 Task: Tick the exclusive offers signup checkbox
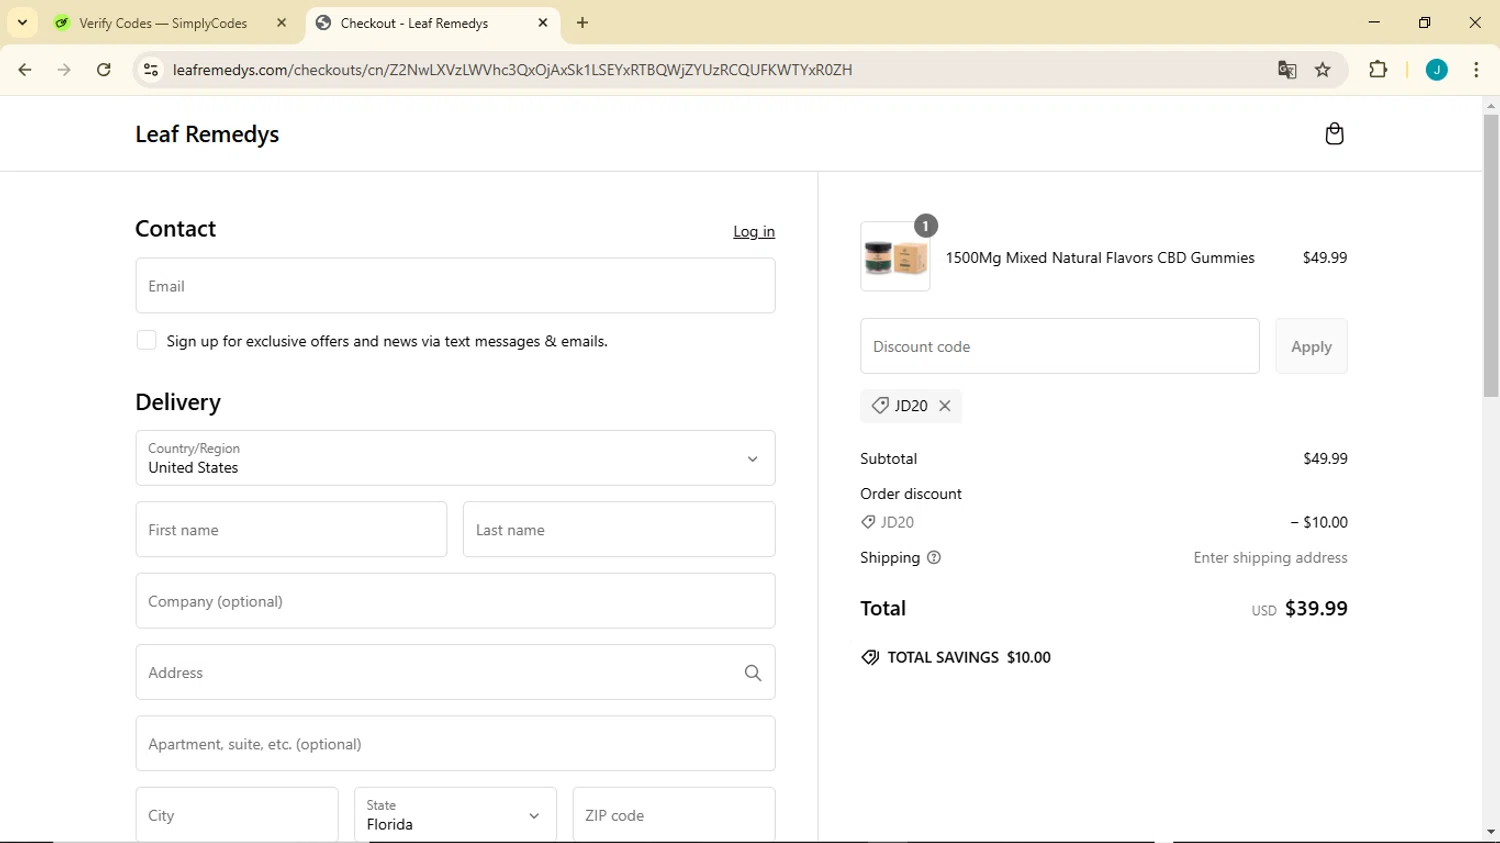point(146,341)
